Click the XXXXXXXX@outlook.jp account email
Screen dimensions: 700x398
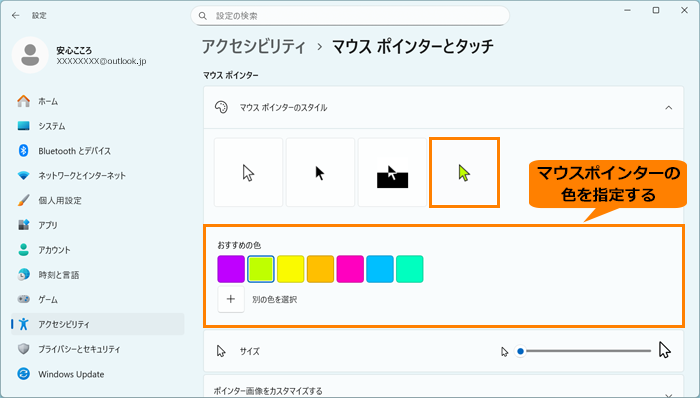pos(101,62)
